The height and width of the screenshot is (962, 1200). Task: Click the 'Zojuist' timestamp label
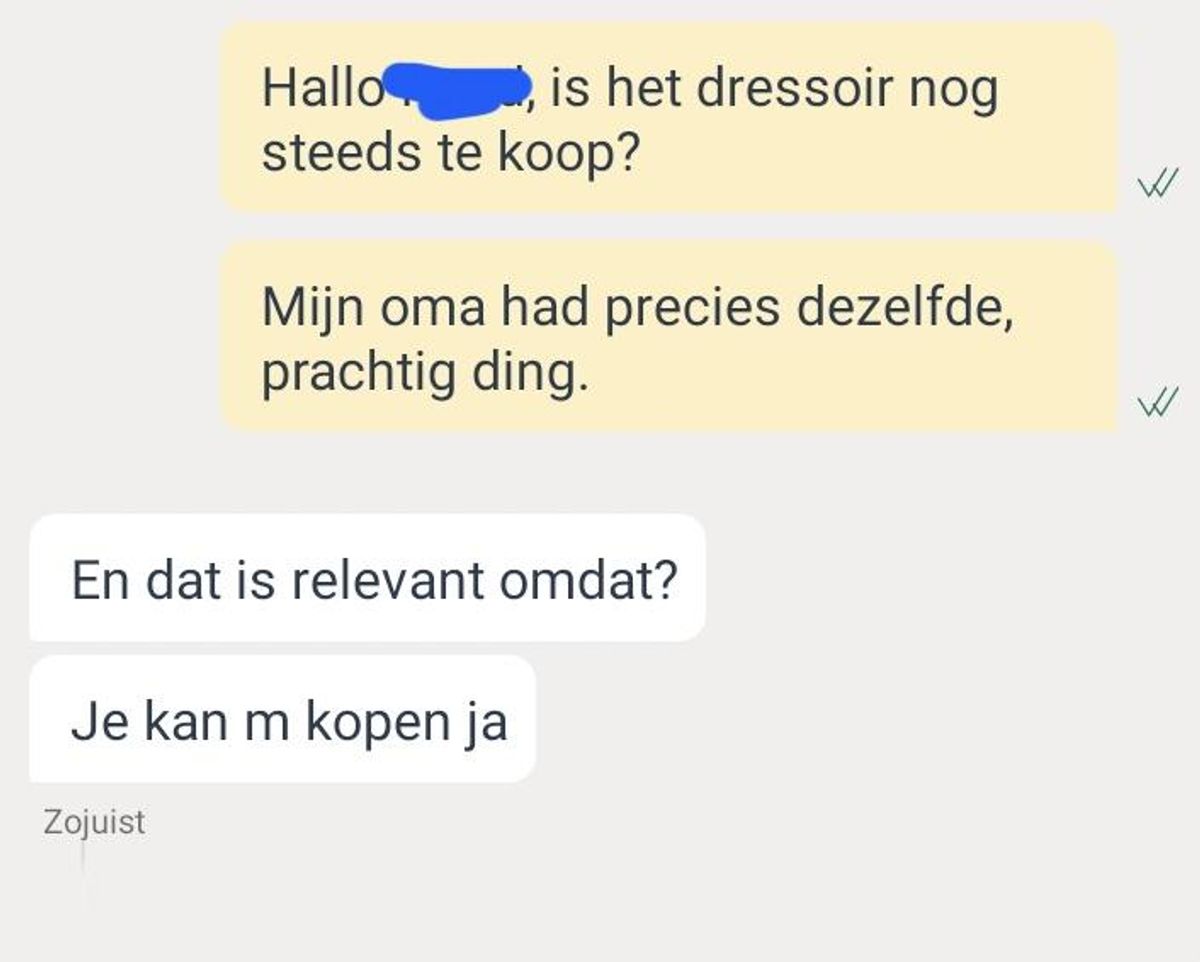95,823
